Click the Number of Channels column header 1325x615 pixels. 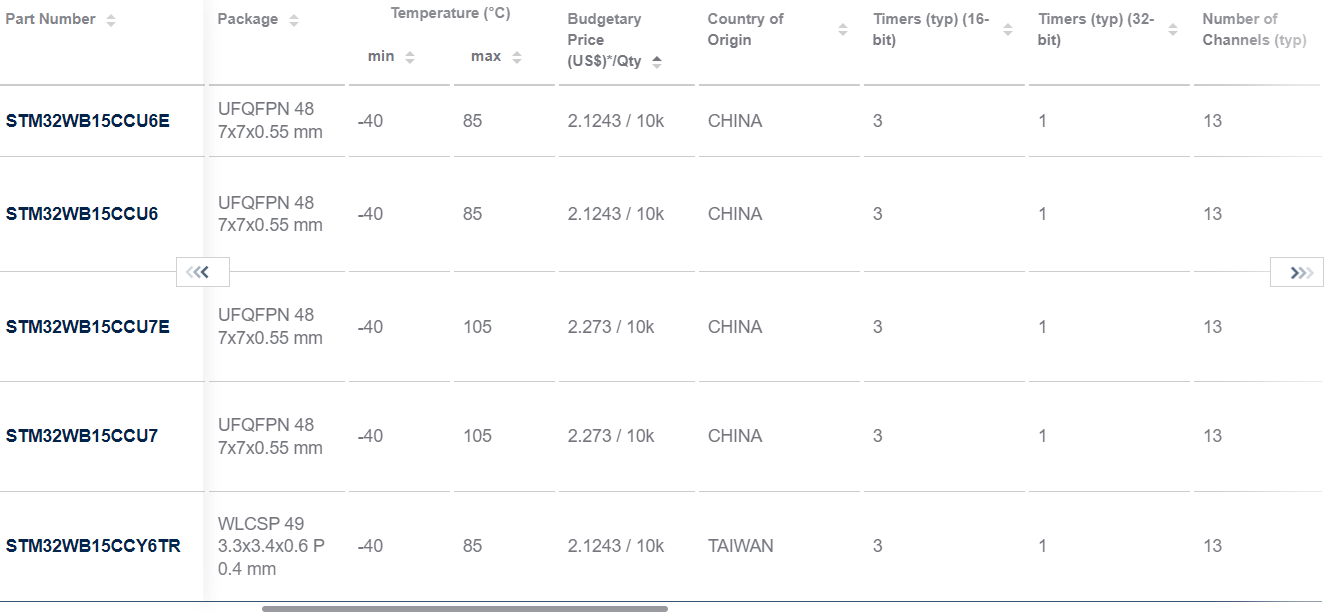(1253, 30)
